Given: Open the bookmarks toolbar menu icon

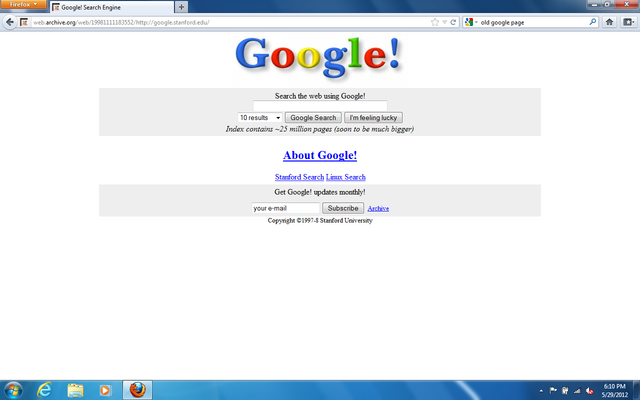Looking at the screenshot, I should tap(628, 22).
